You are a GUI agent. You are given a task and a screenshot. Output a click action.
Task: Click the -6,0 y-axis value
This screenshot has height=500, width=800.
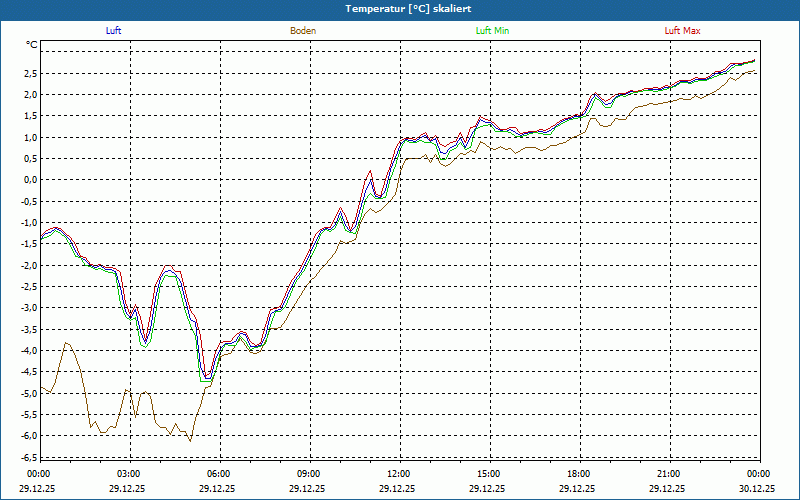click(30, 436)
